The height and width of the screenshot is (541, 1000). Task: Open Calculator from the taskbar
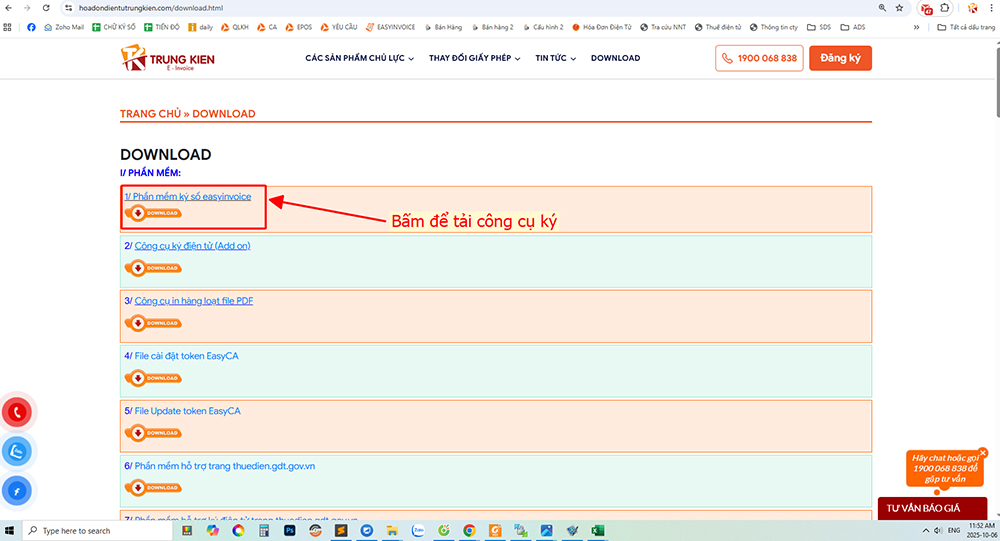point(264,530)
